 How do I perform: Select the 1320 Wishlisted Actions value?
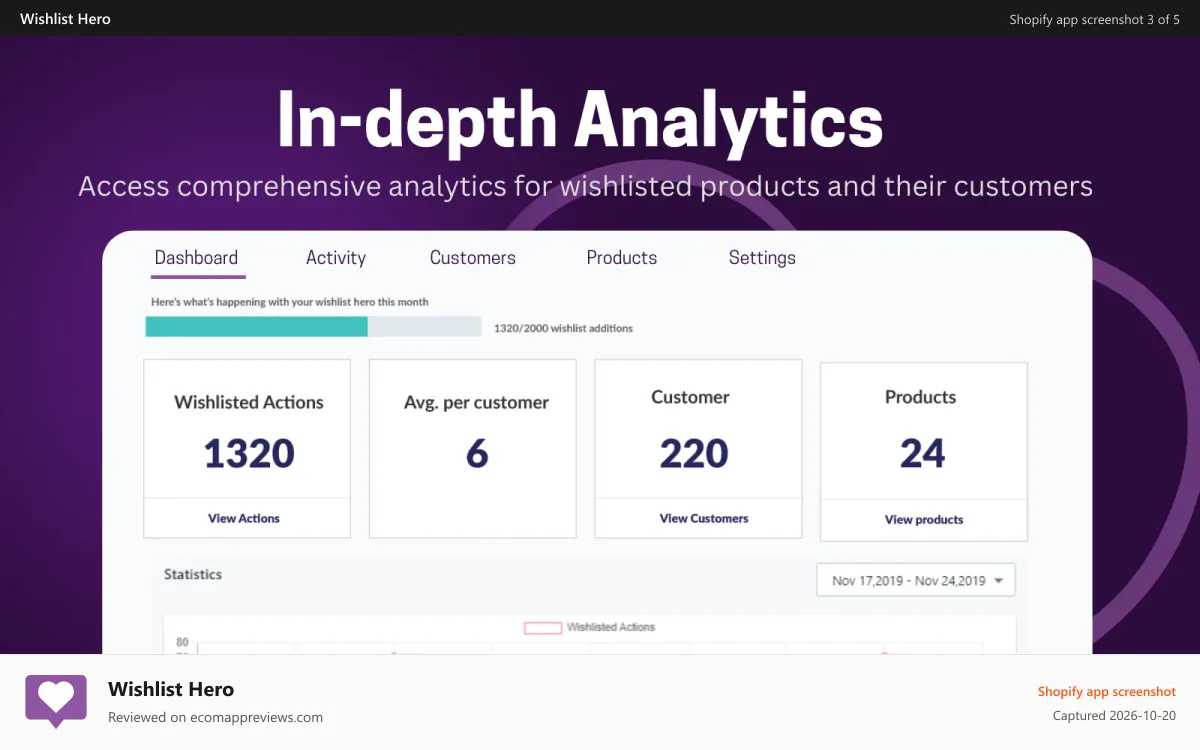click(x=249, y=454)
